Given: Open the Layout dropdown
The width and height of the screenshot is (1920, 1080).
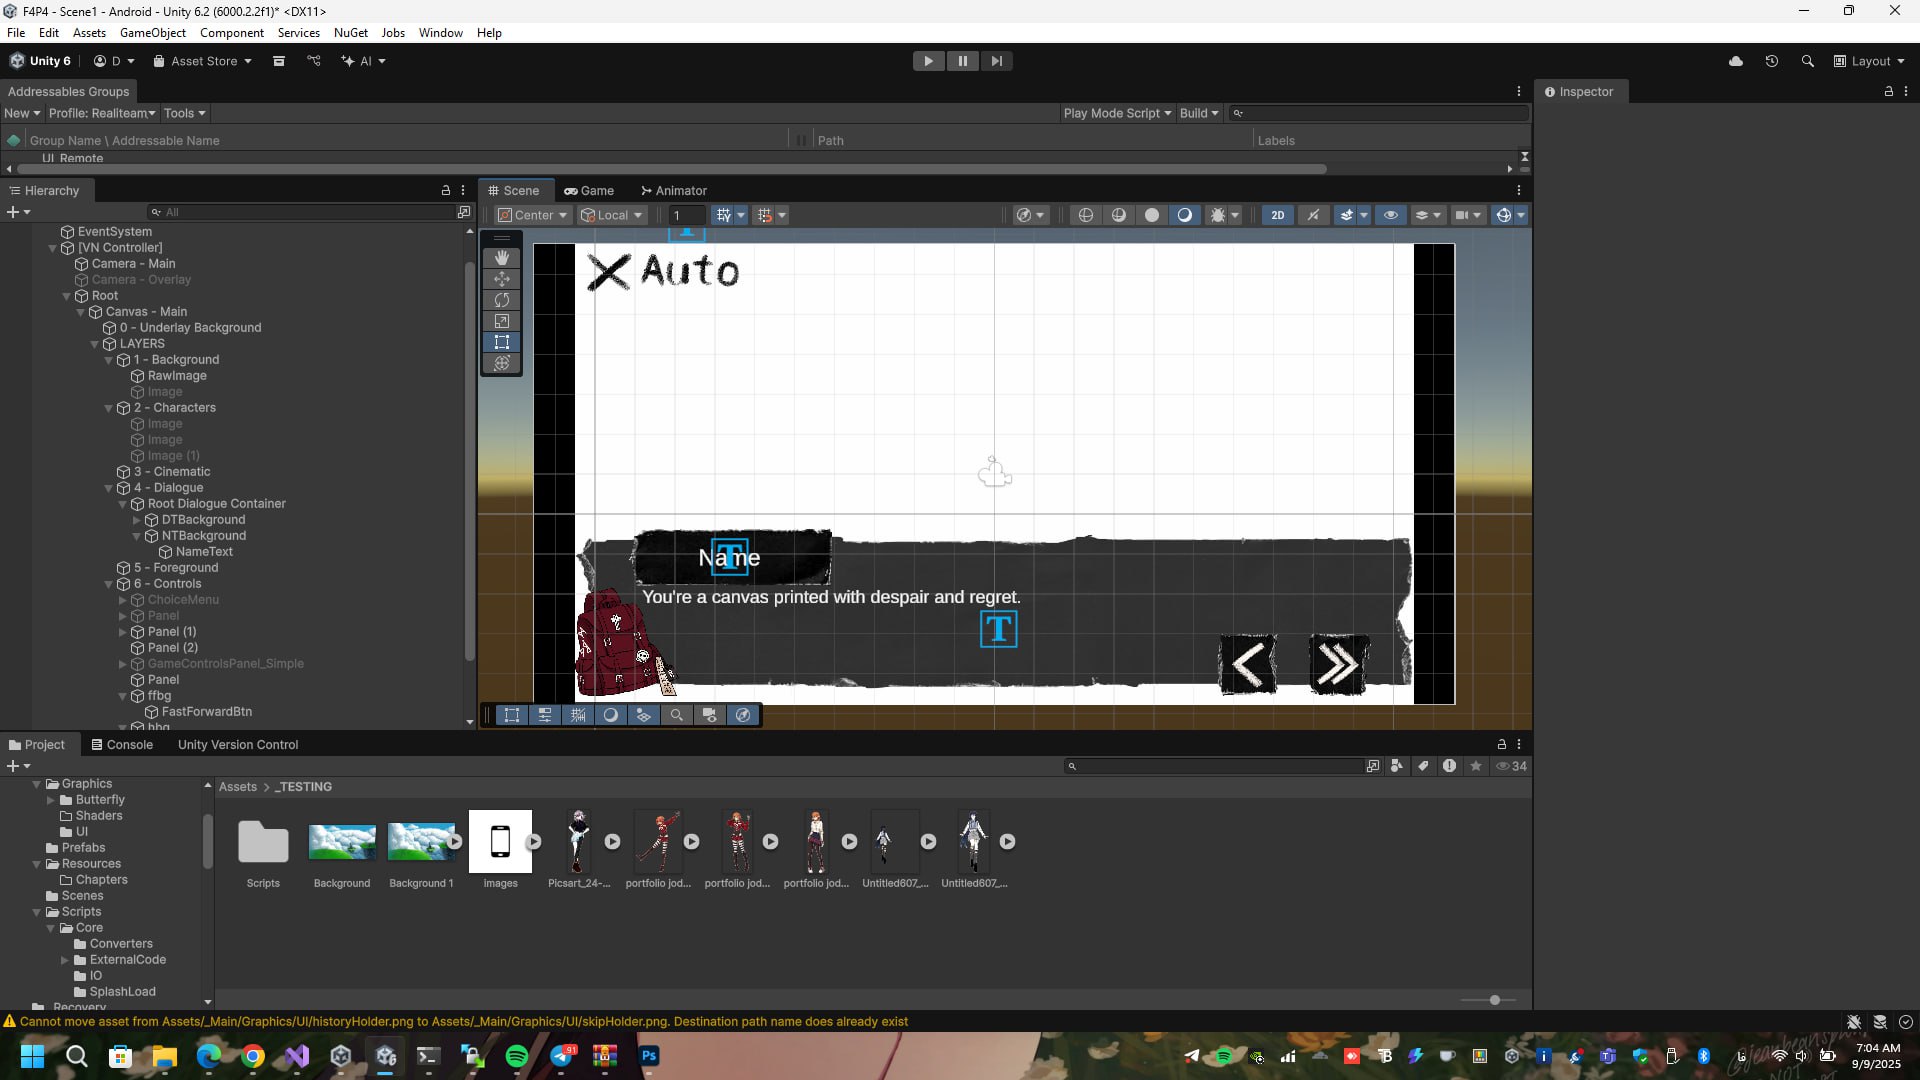Looking at the screenshot, I should coord(1869,61).
